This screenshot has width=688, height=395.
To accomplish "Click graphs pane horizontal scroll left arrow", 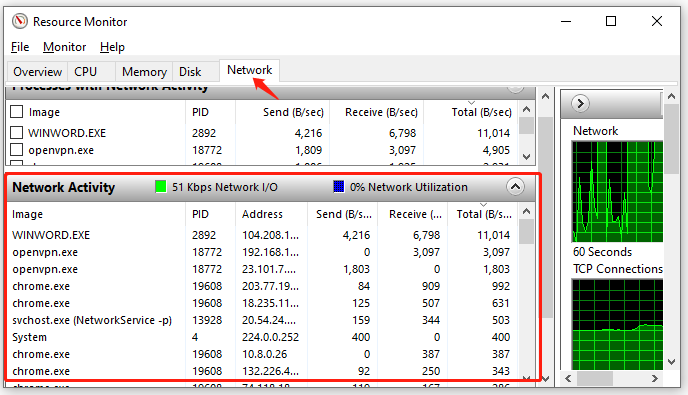I will [x=568, y=378].
